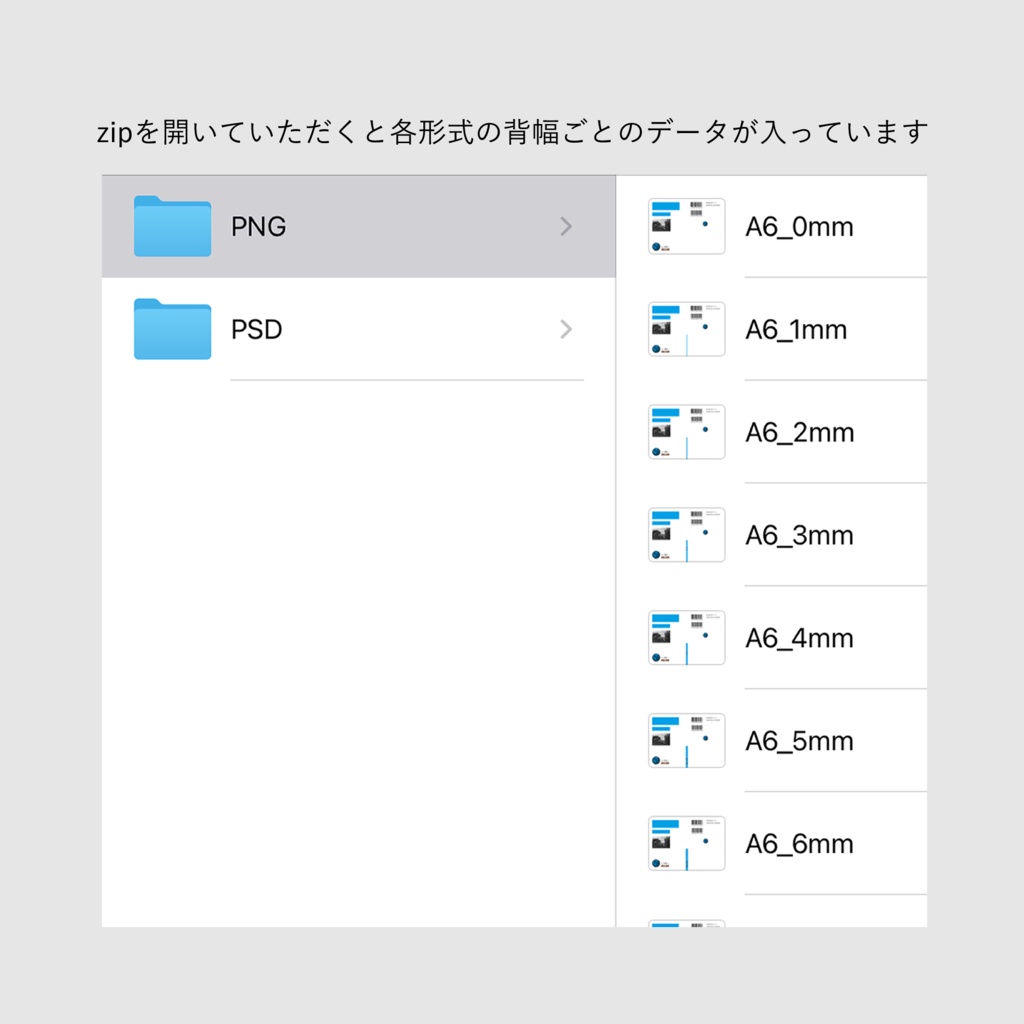Select the PSD folder row

[358, 330]
